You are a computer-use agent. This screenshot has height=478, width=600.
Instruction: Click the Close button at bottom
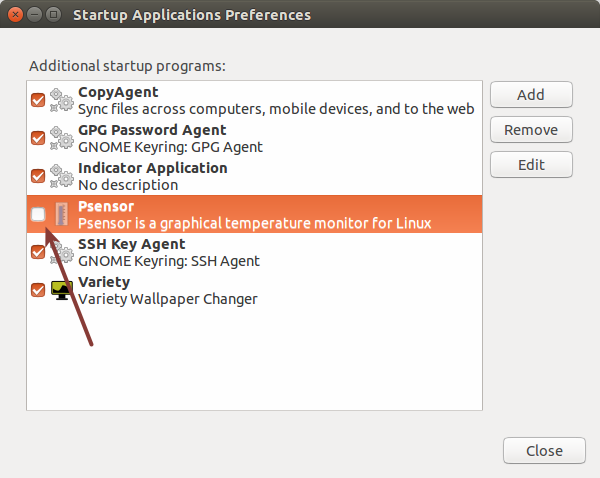coord(543,451)
